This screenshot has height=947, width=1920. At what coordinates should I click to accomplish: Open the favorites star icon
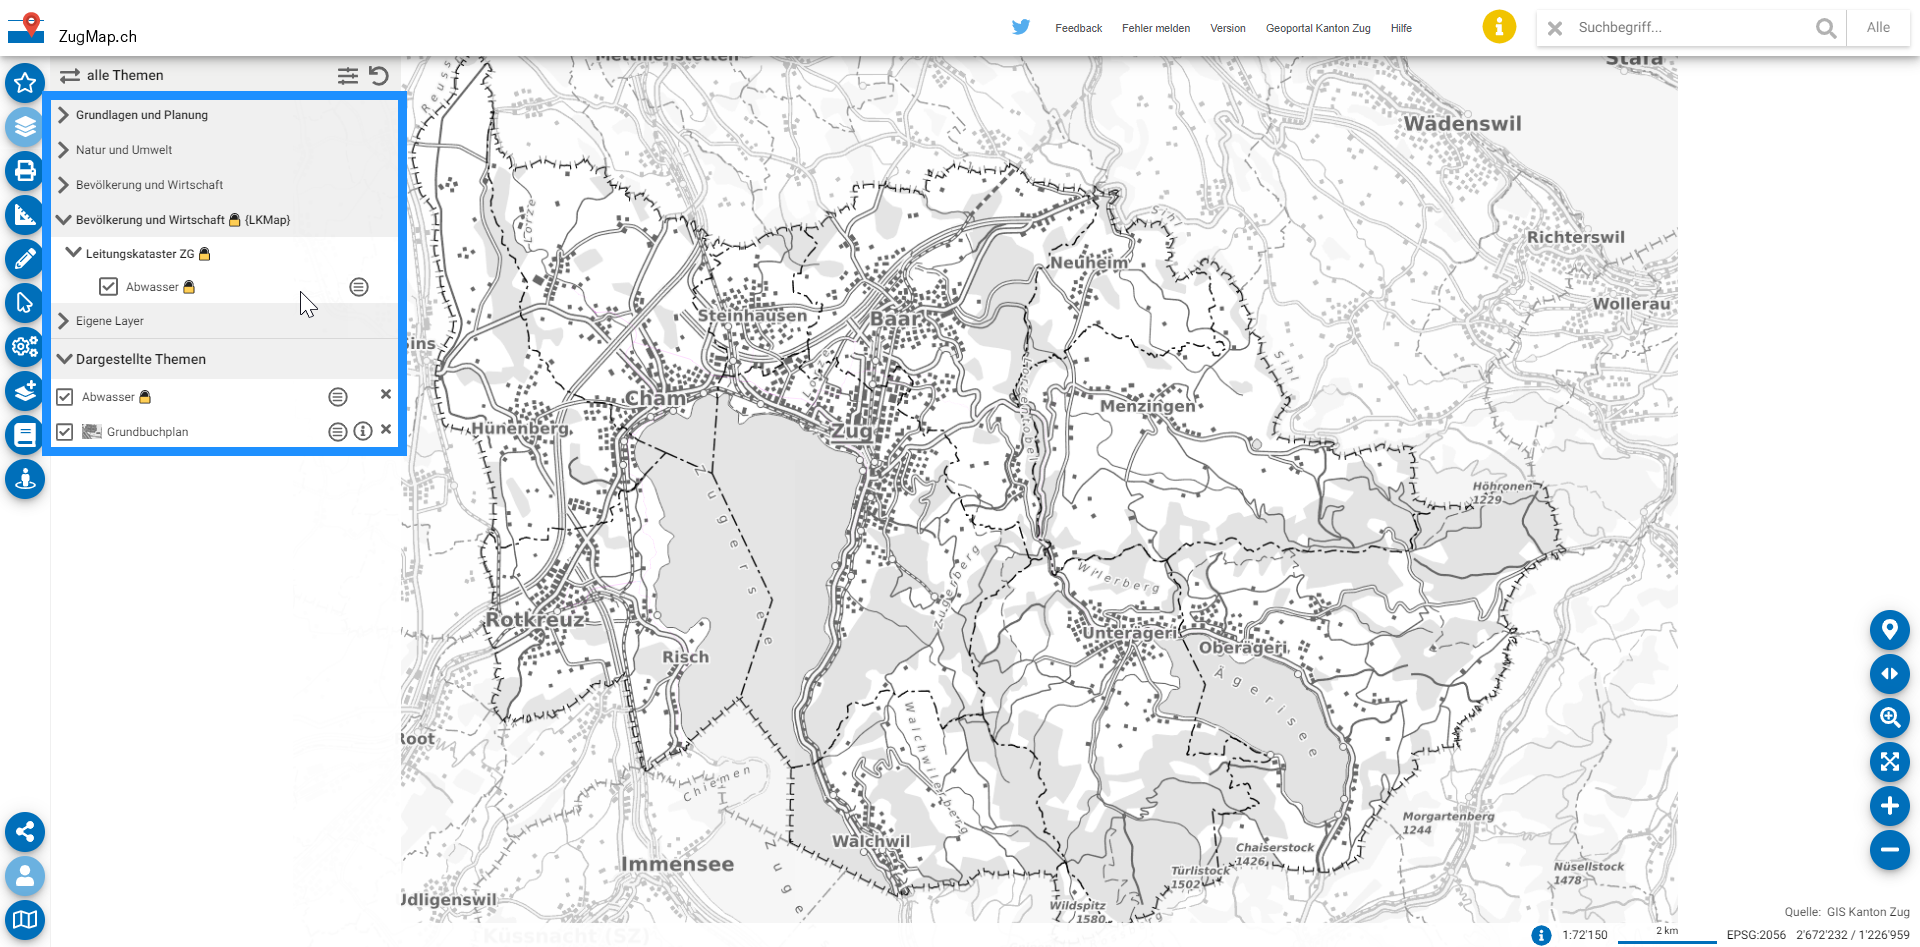tap(25, 83)
